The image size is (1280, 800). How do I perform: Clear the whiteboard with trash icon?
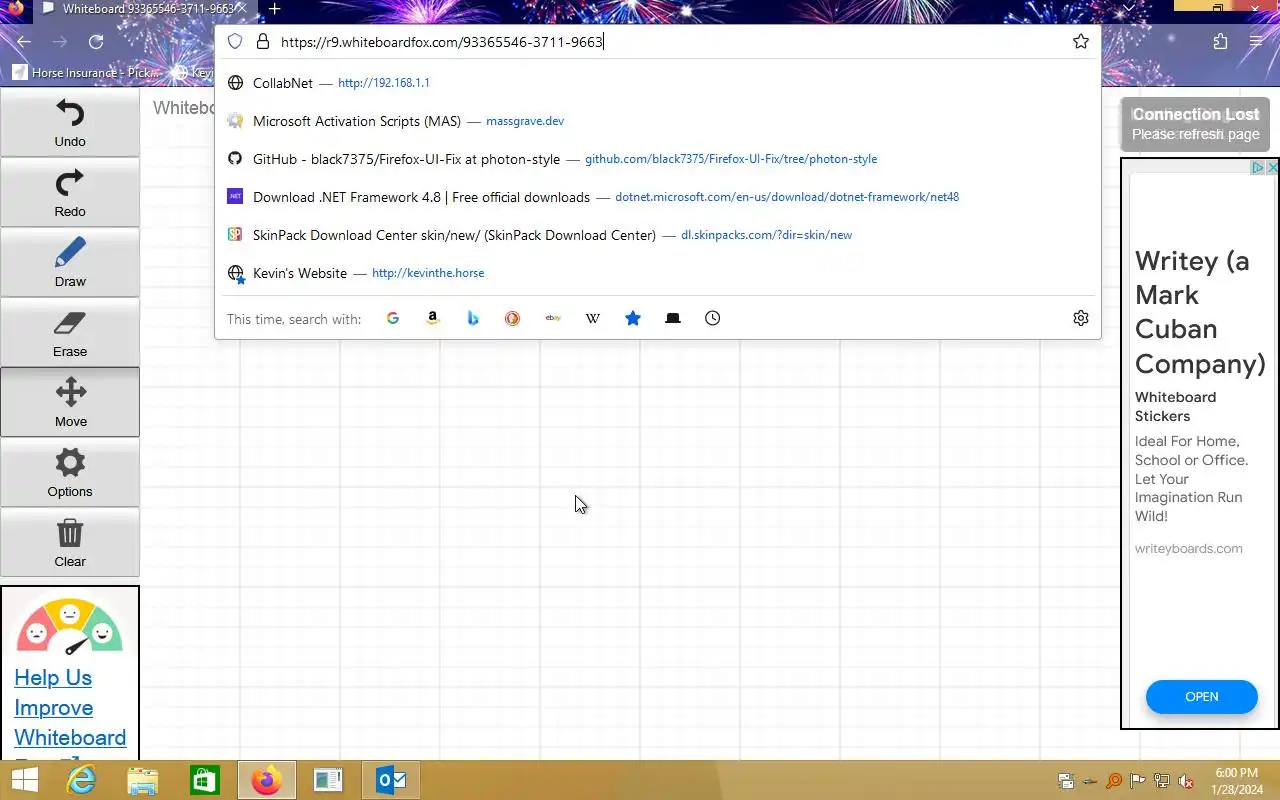70,542
